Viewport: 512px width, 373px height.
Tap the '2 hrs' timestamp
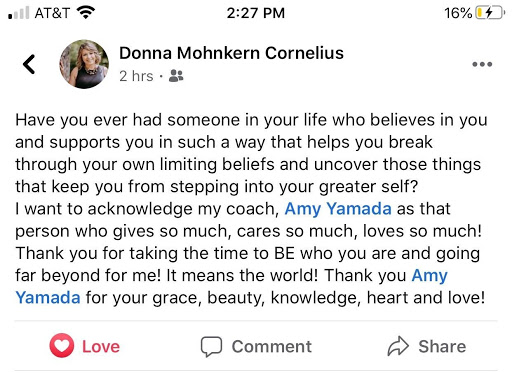[136, 76]
